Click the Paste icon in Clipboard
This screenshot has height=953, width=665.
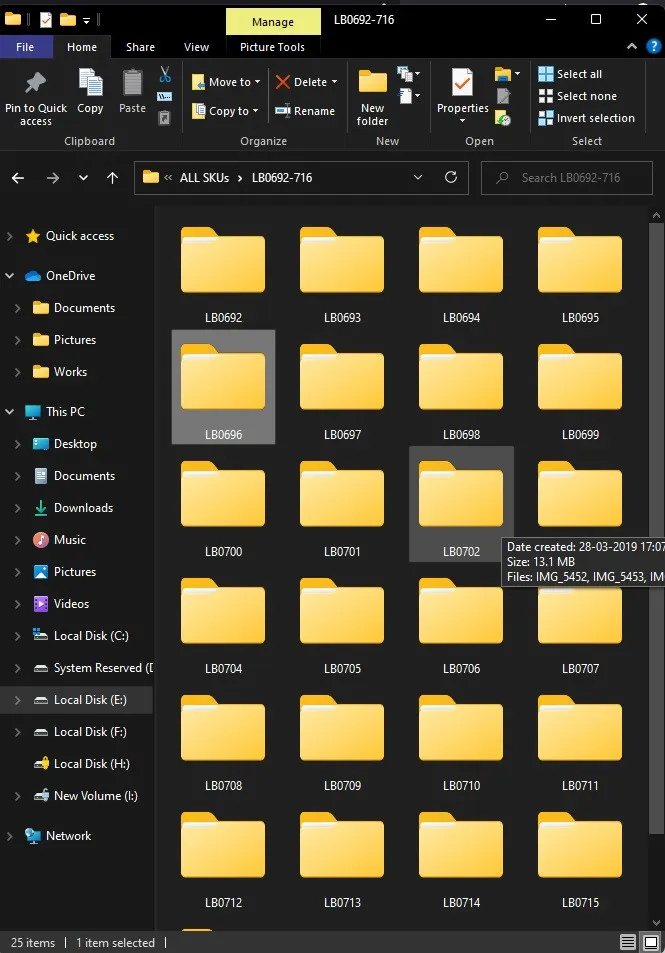point(132,91)
